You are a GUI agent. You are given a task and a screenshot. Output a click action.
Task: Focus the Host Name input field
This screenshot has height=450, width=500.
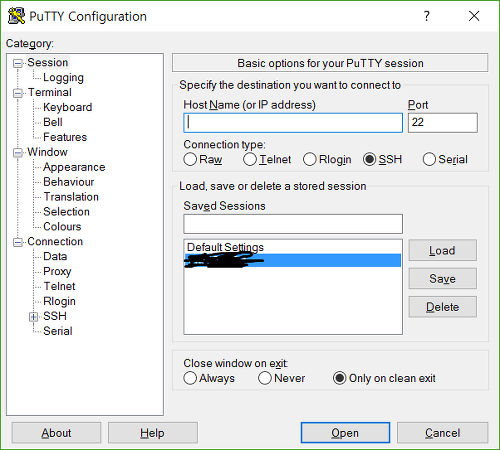coord(293,123)
